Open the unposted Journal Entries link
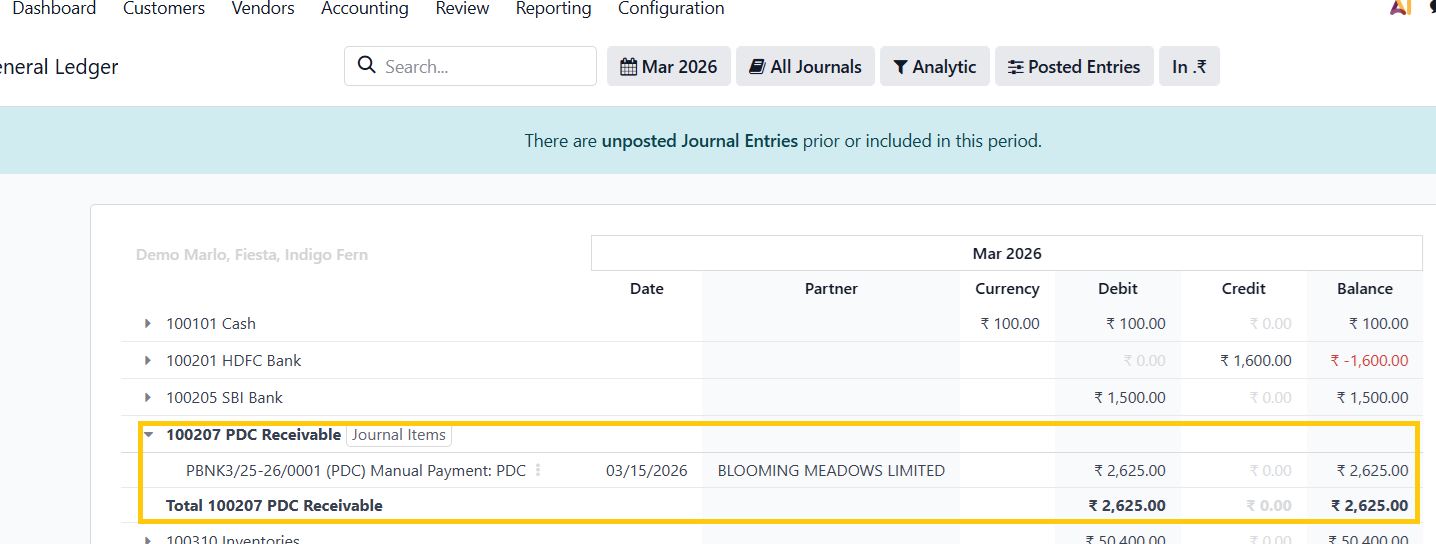The height and width of the screenshot is (544, 1436). point(699,141)
